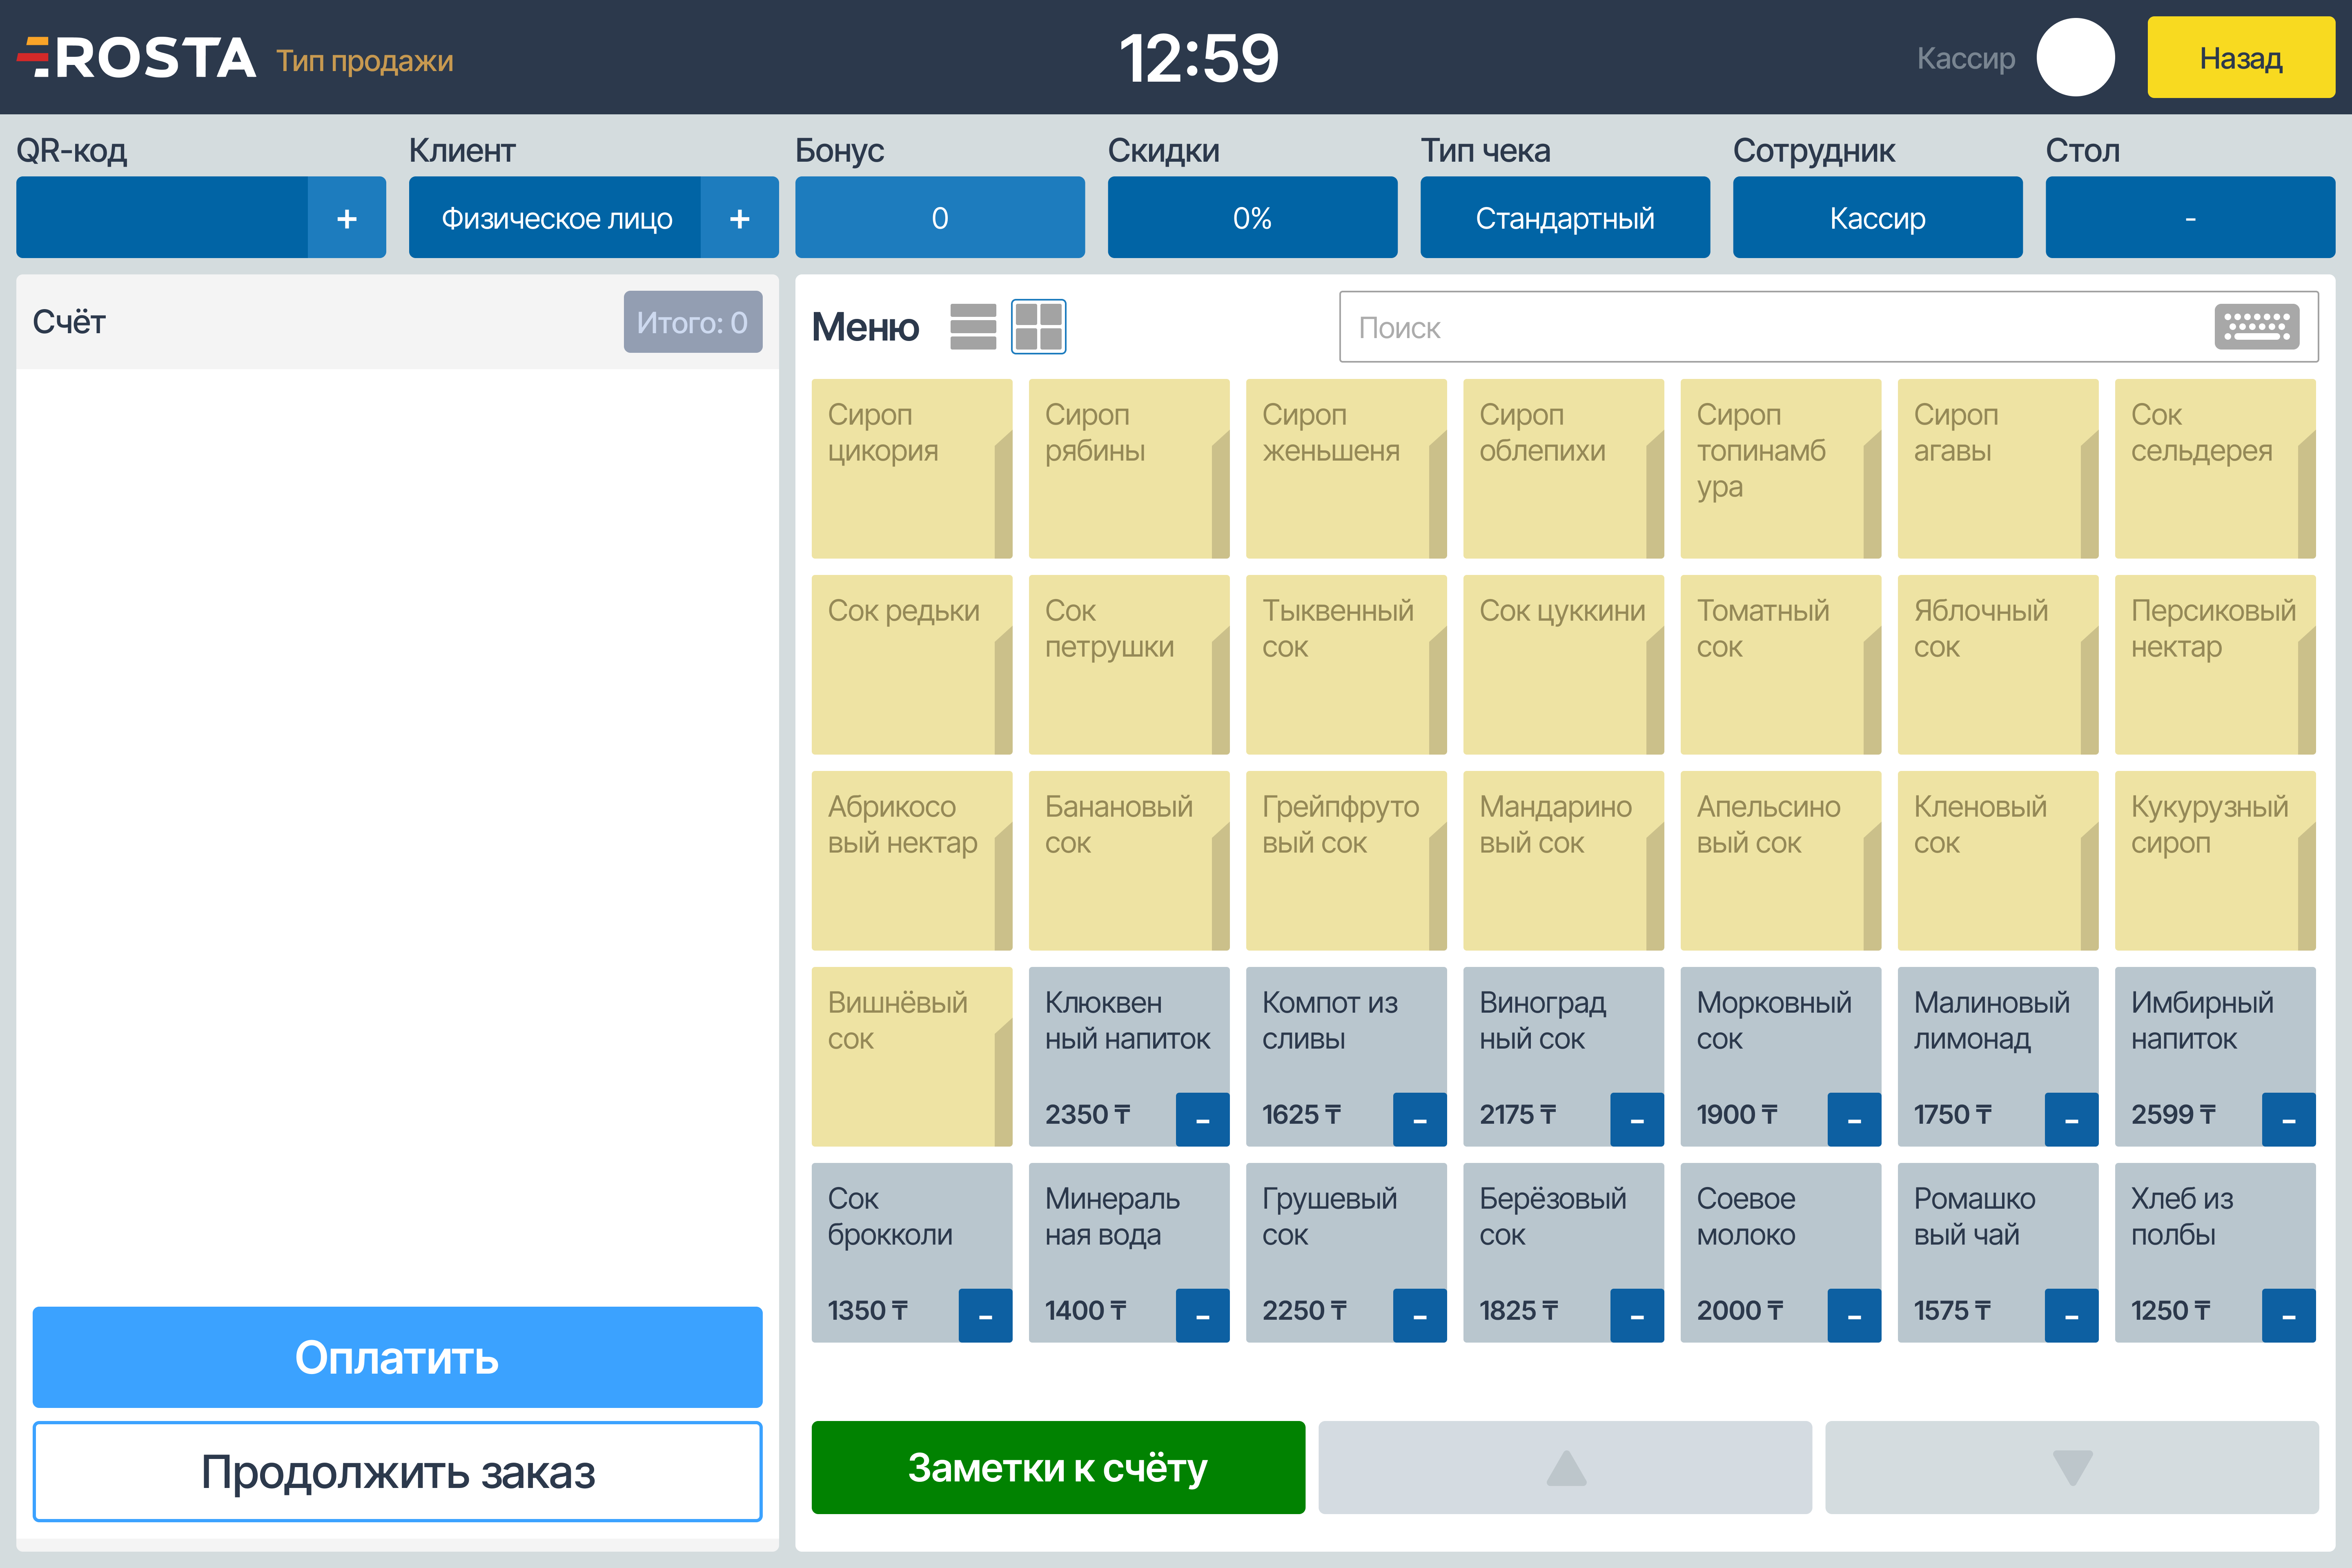This screenshot has width=2352, height=1568.
Task: Open Заметки к счёту notes
Action: [x=1058, y=1467]
